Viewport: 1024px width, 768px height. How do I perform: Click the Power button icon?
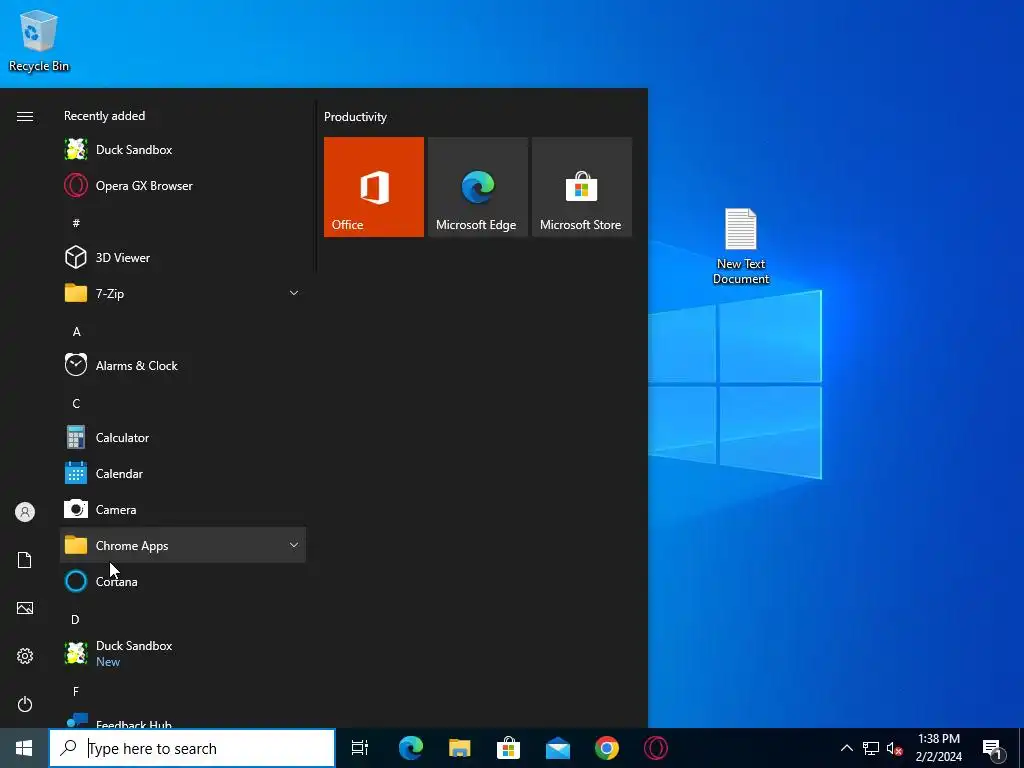[x=25, y=704]
